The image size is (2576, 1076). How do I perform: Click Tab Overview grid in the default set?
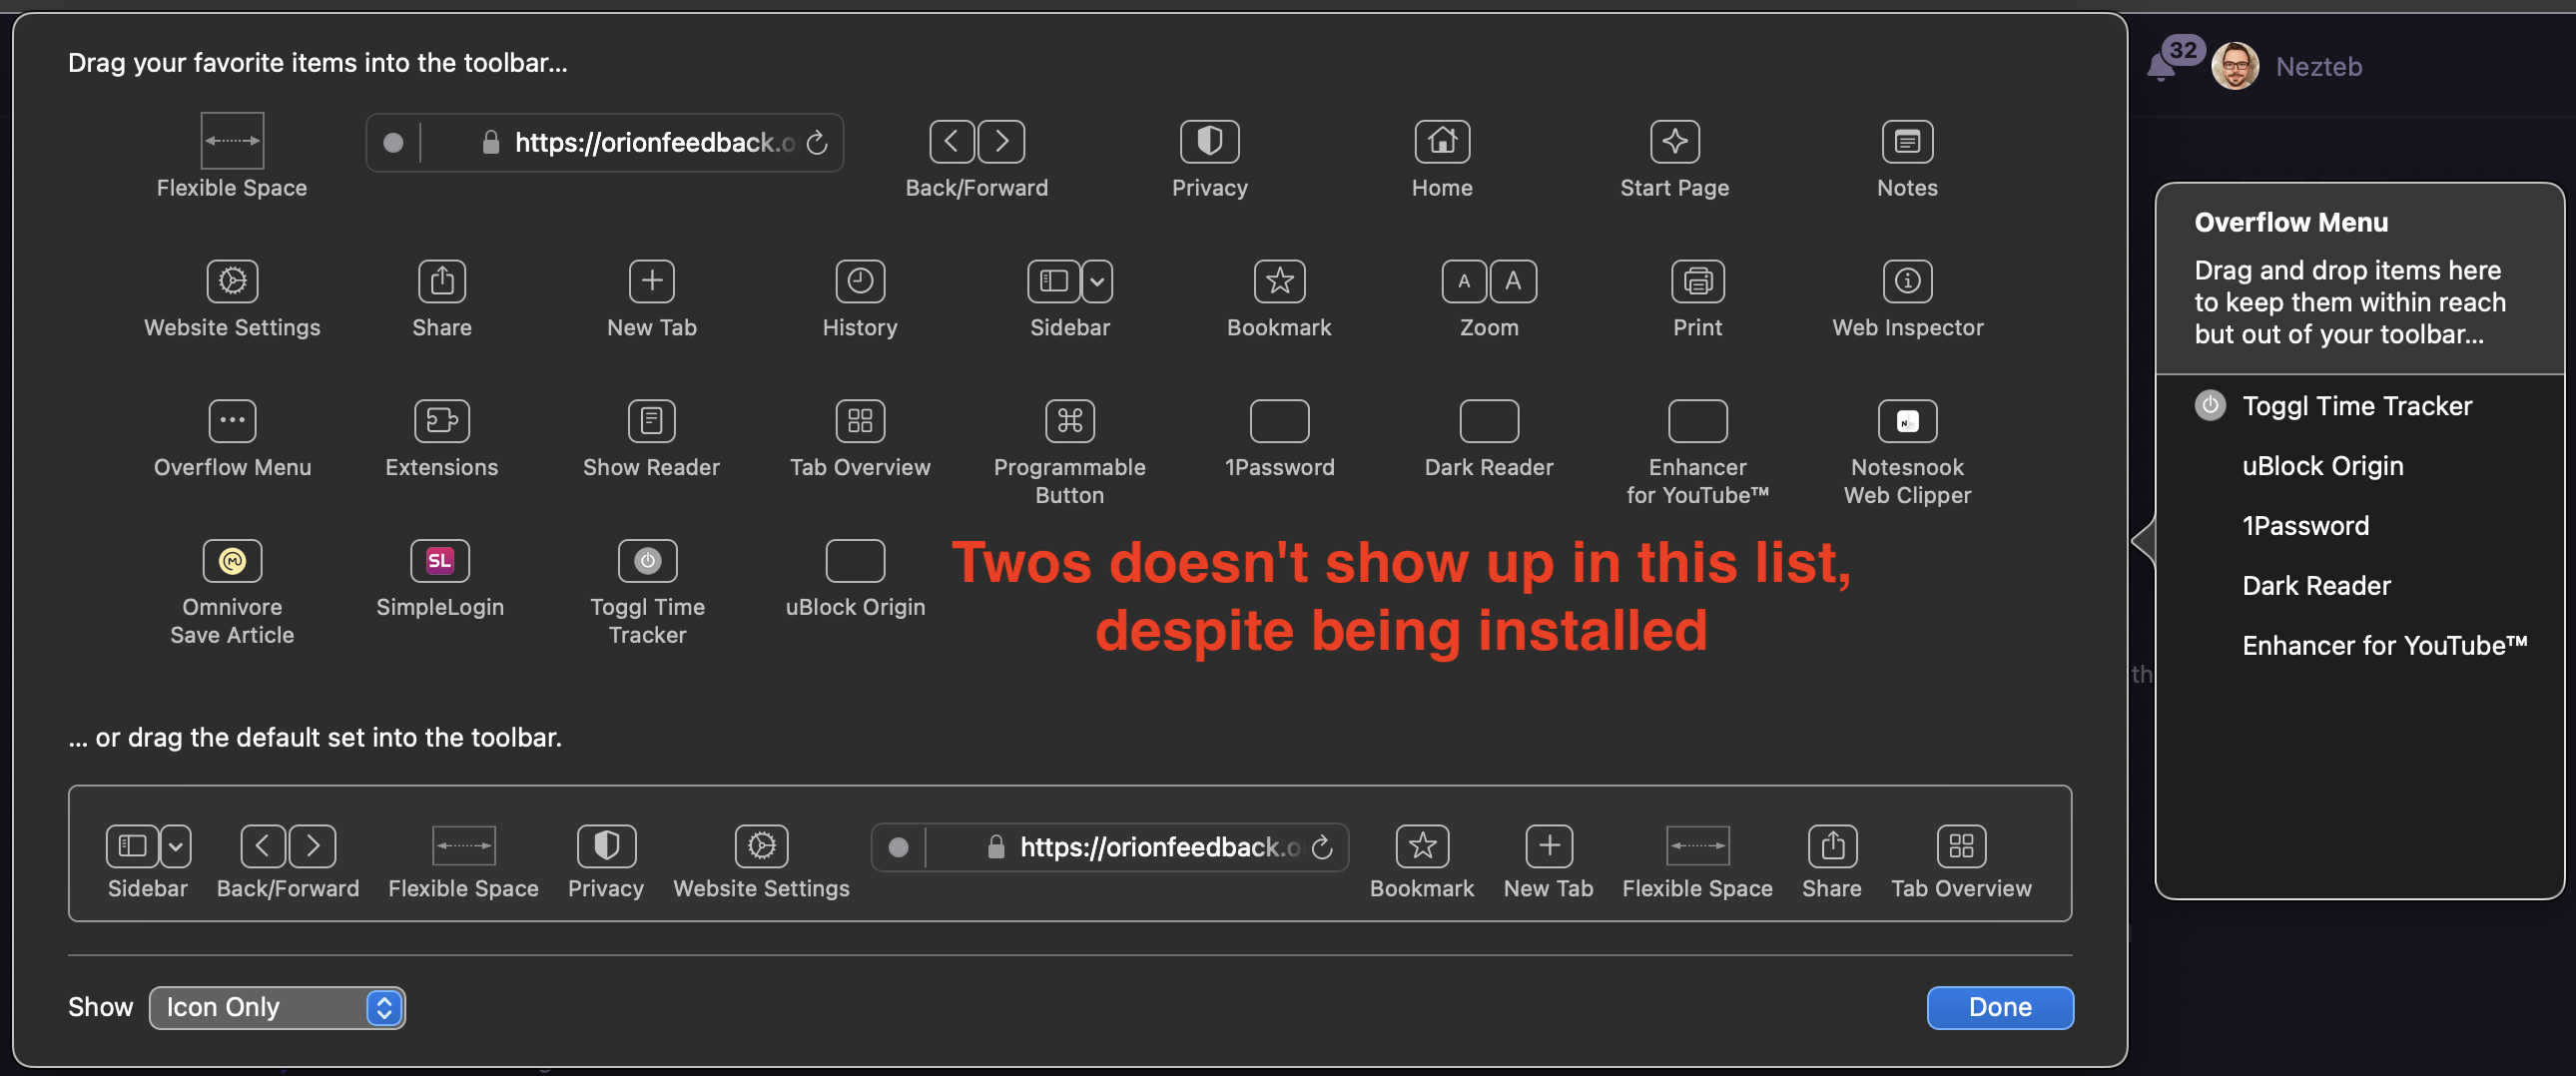pos(1961,847)
